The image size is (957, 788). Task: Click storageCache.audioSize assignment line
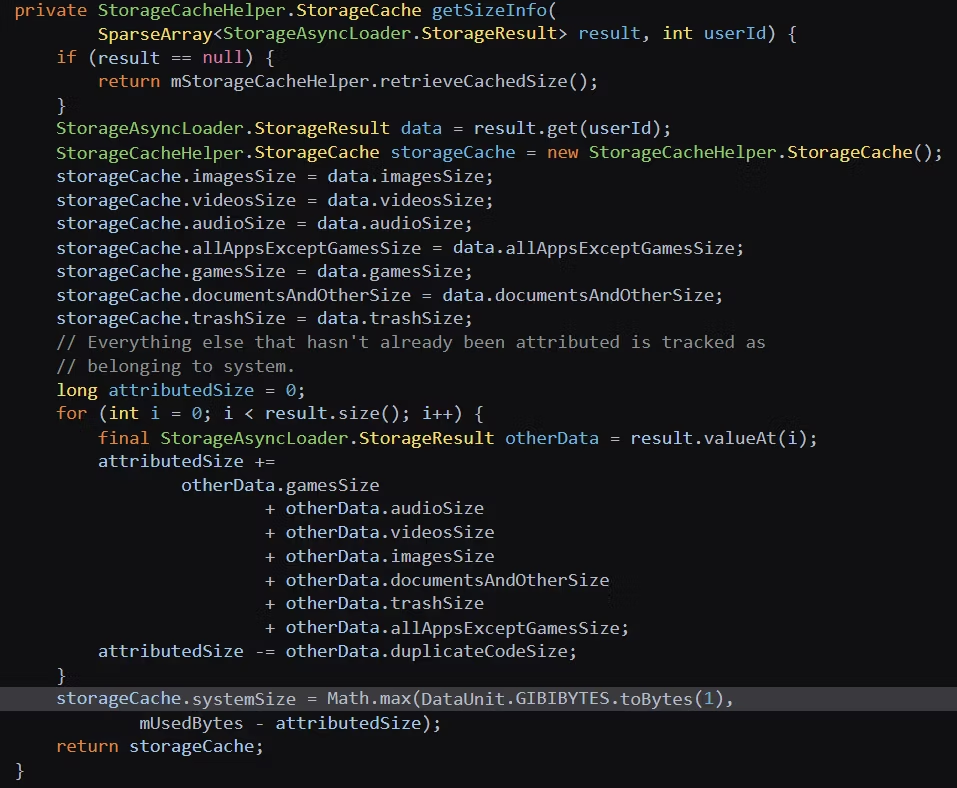point(264,223)
